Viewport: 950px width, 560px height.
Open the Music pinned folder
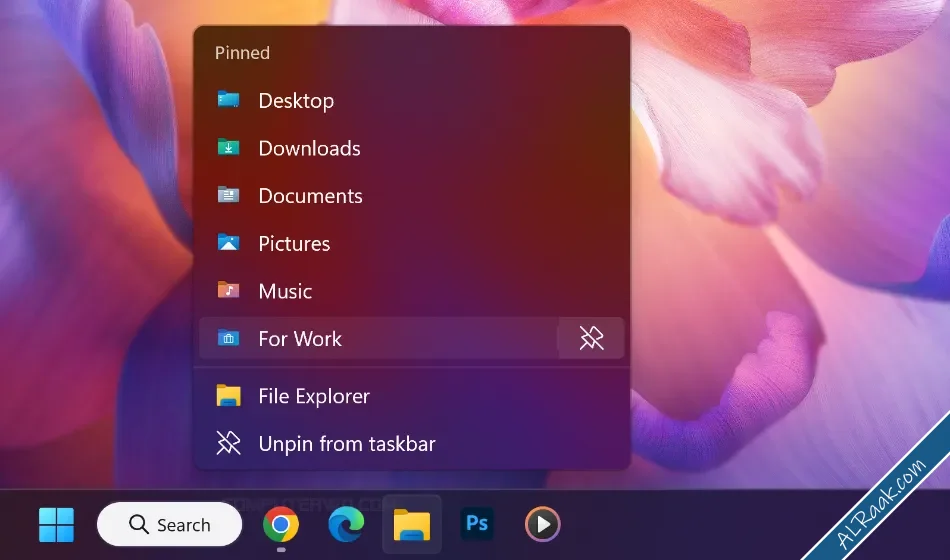[x=412, y=292]
